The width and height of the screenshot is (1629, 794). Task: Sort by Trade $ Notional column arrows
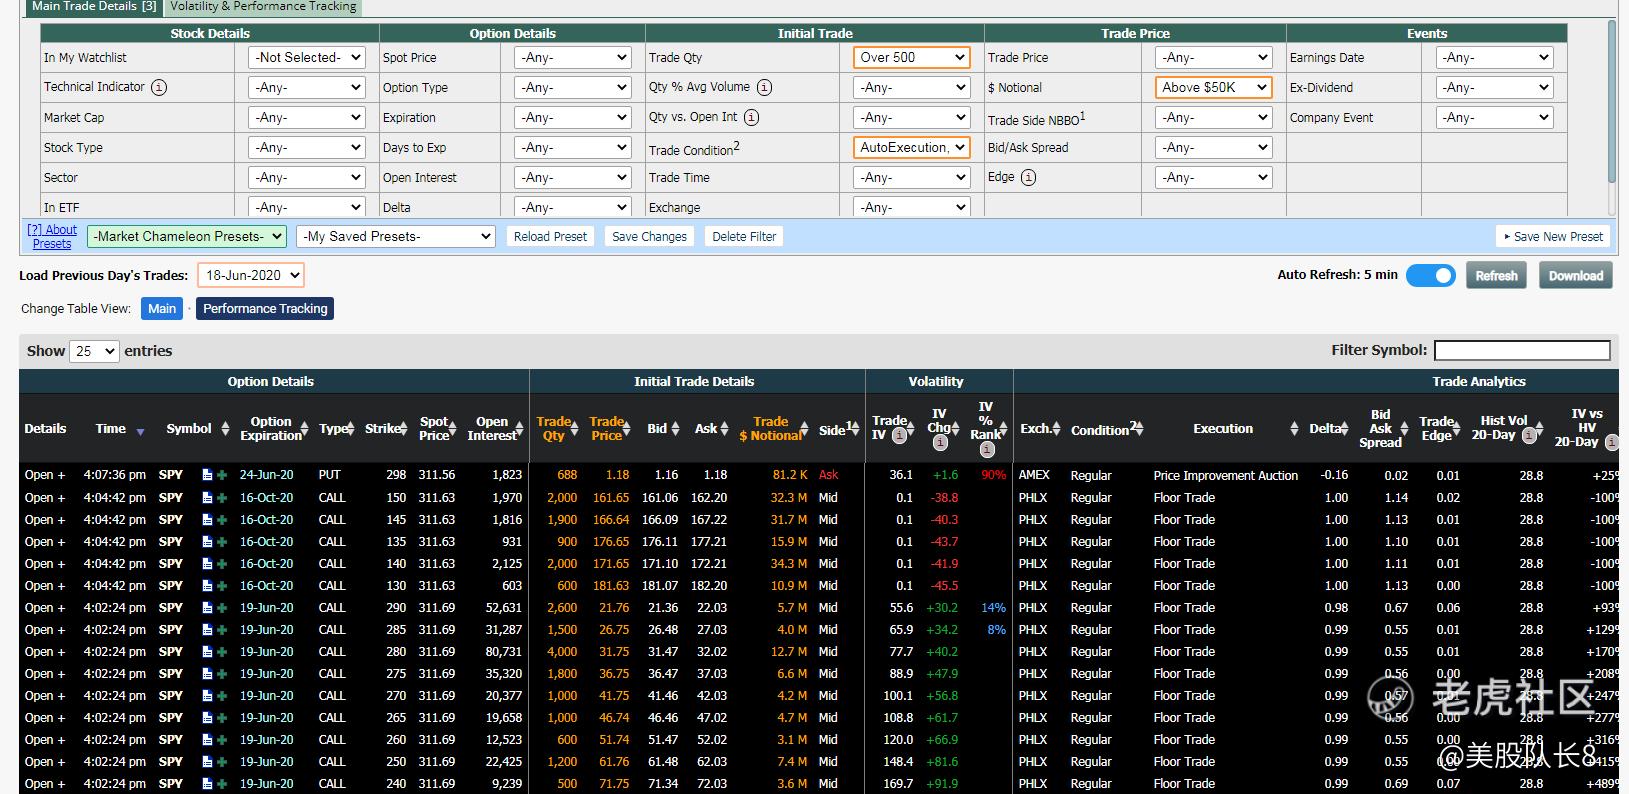click(806, 429)
